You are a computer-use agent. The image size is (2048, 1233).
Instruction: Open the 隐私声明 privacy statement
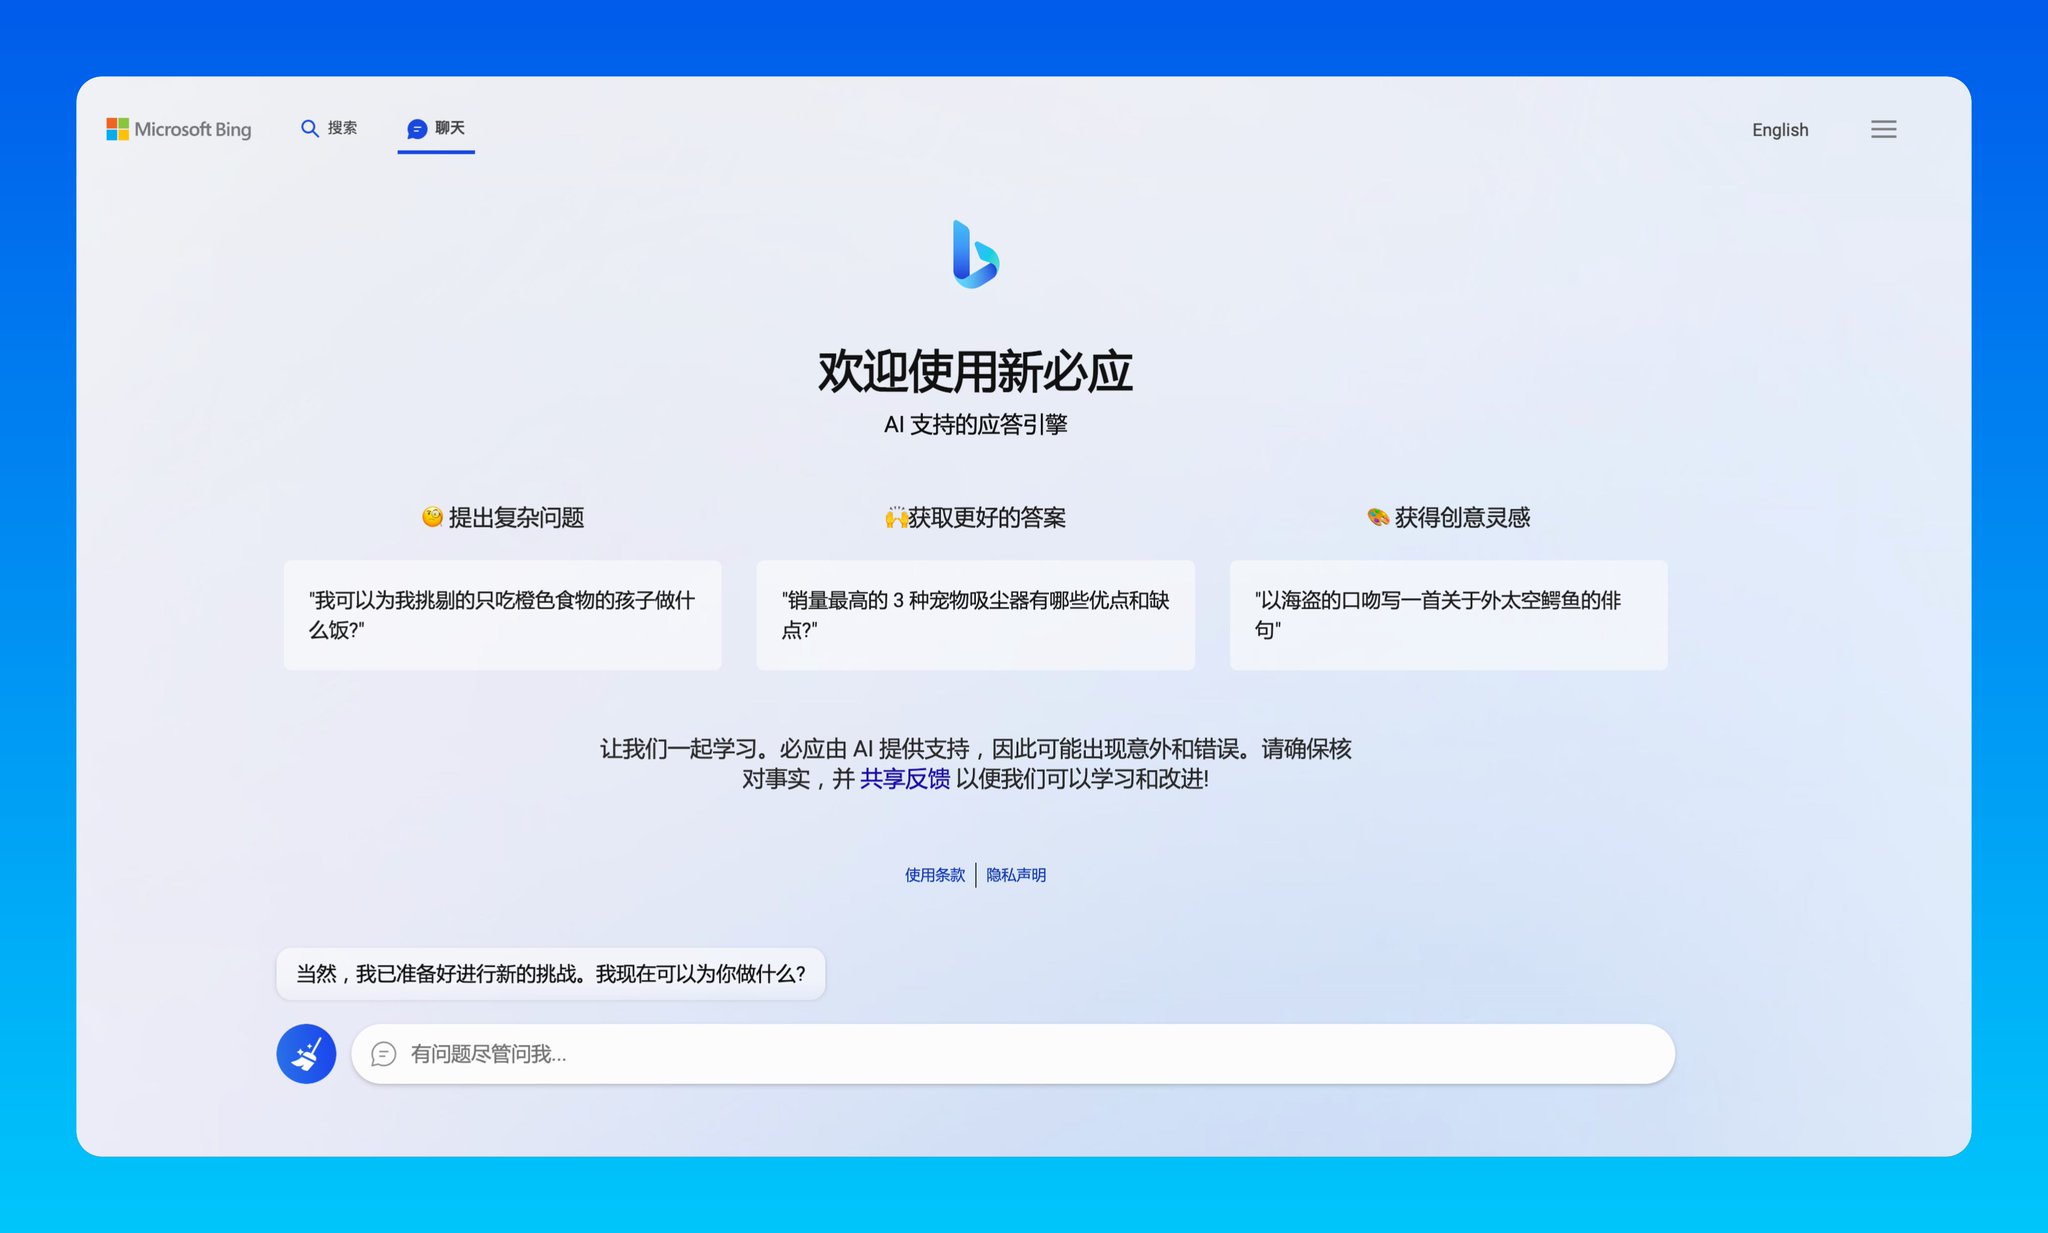[x=1015, y=874]
